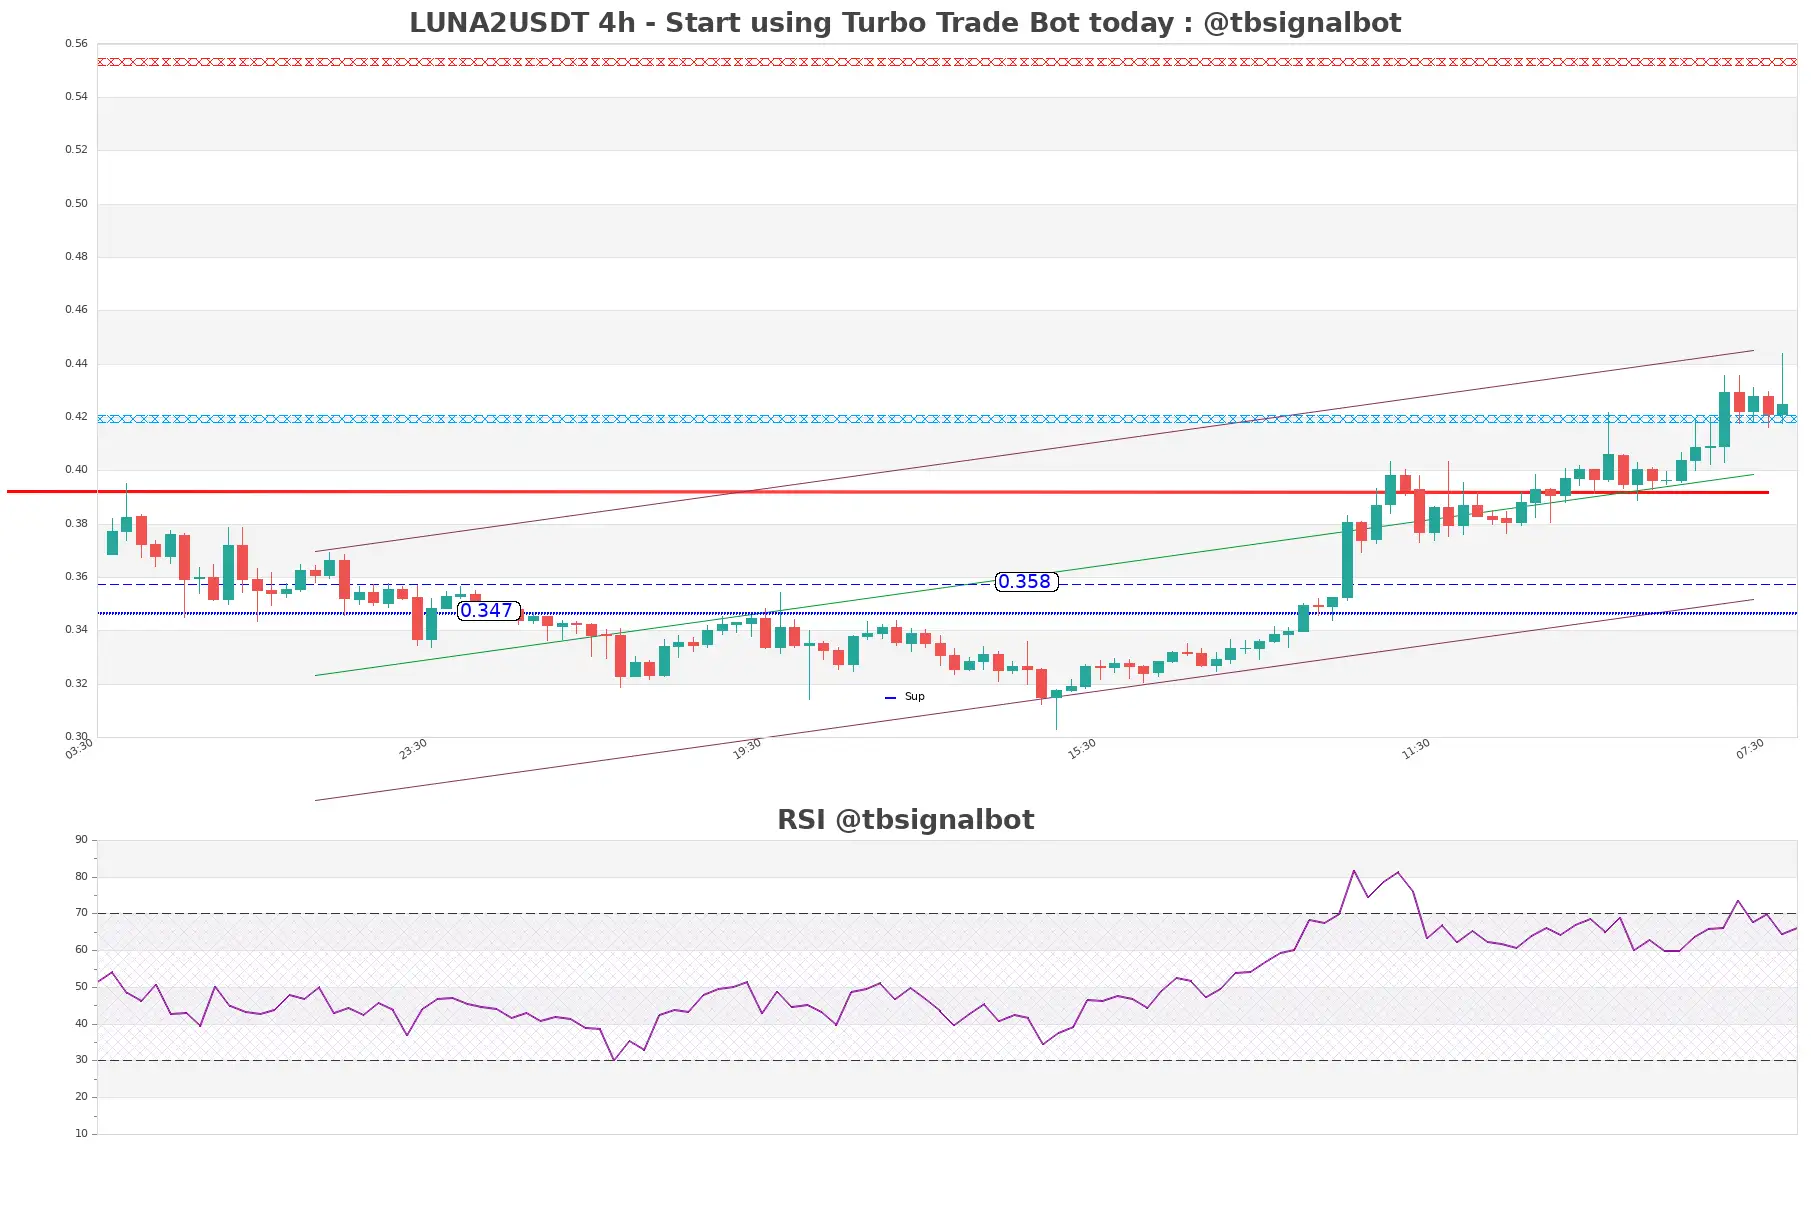The image size is (1811, 1208).
Task: Click the 0.54 price axis label
Action: [76, 97]
